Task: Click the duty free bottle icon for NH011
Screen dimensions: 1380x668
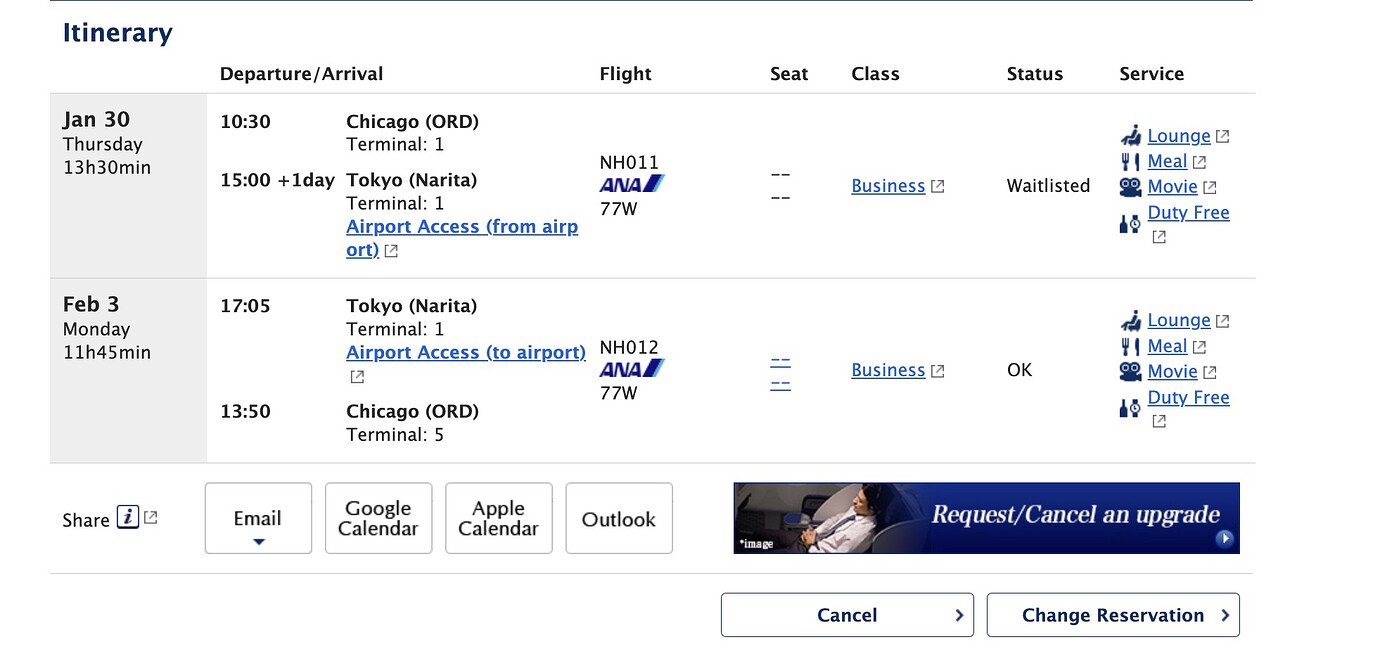Action: 1130,224
